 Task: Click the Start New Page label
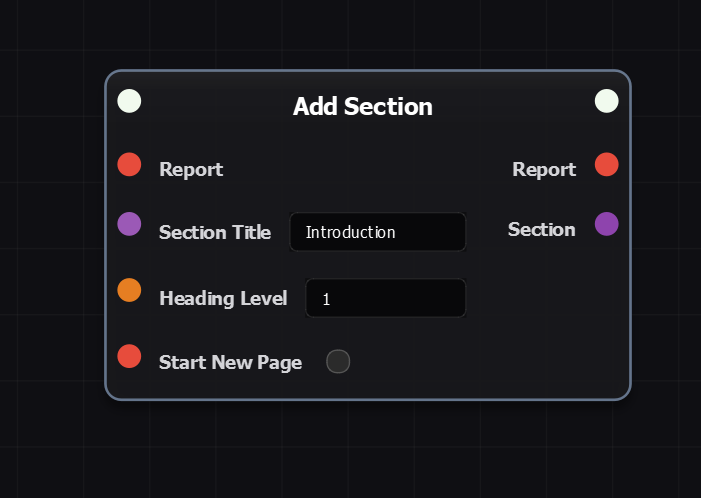coord(230,362)
